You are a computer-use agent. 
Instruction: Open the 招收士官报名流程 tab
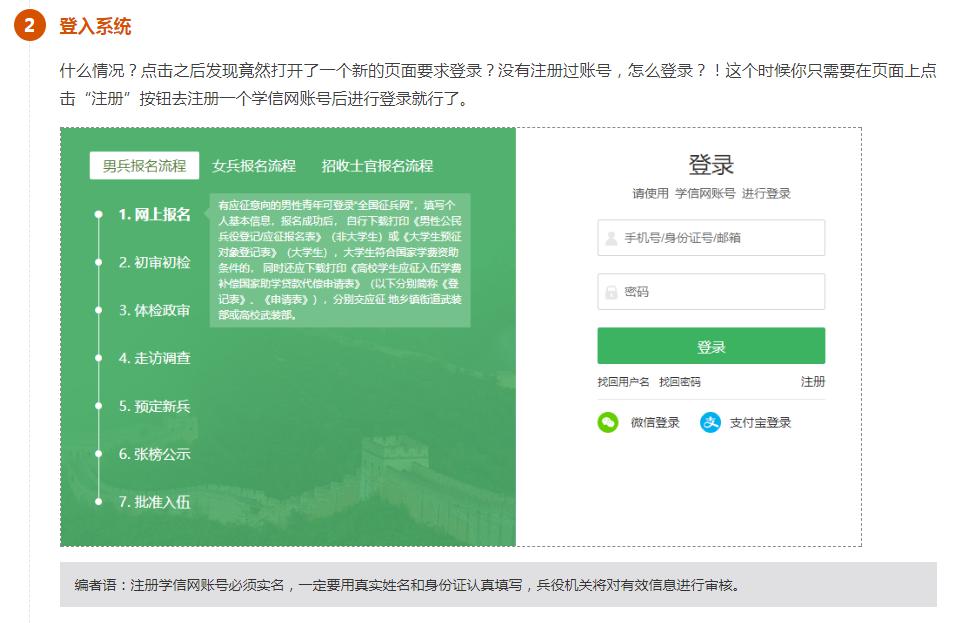(377, 166)
